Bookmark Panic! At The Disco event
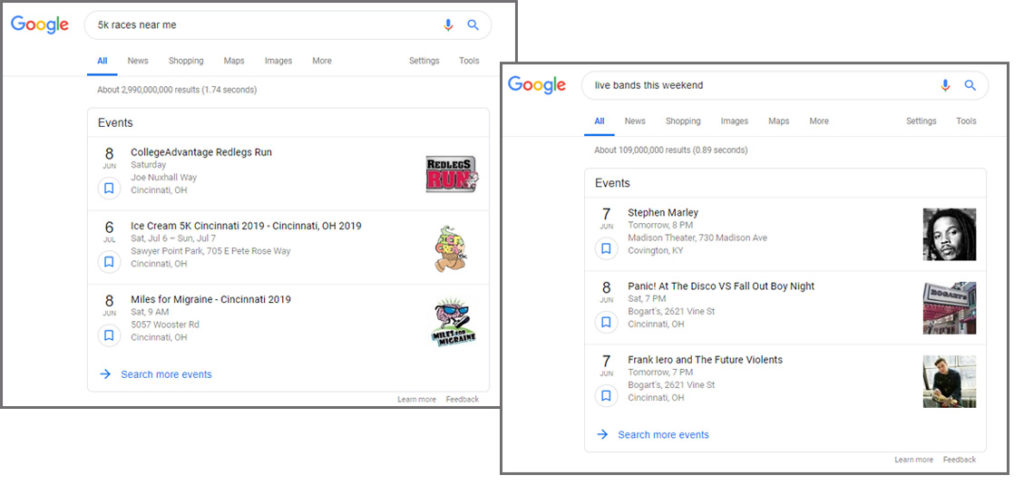 pyautogui.click(x=606, y=322)
